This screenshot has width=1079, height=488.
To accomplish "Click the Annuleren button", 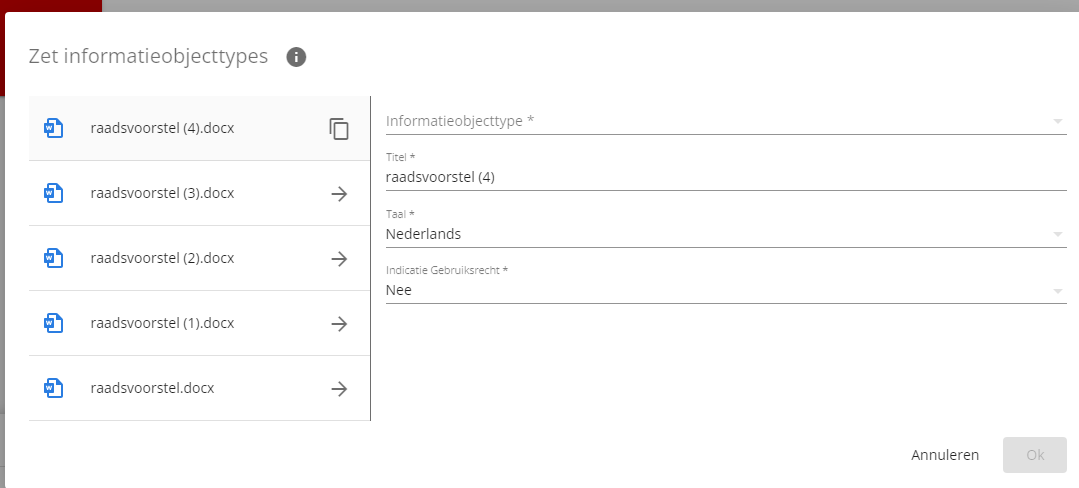I will [945, 455].
